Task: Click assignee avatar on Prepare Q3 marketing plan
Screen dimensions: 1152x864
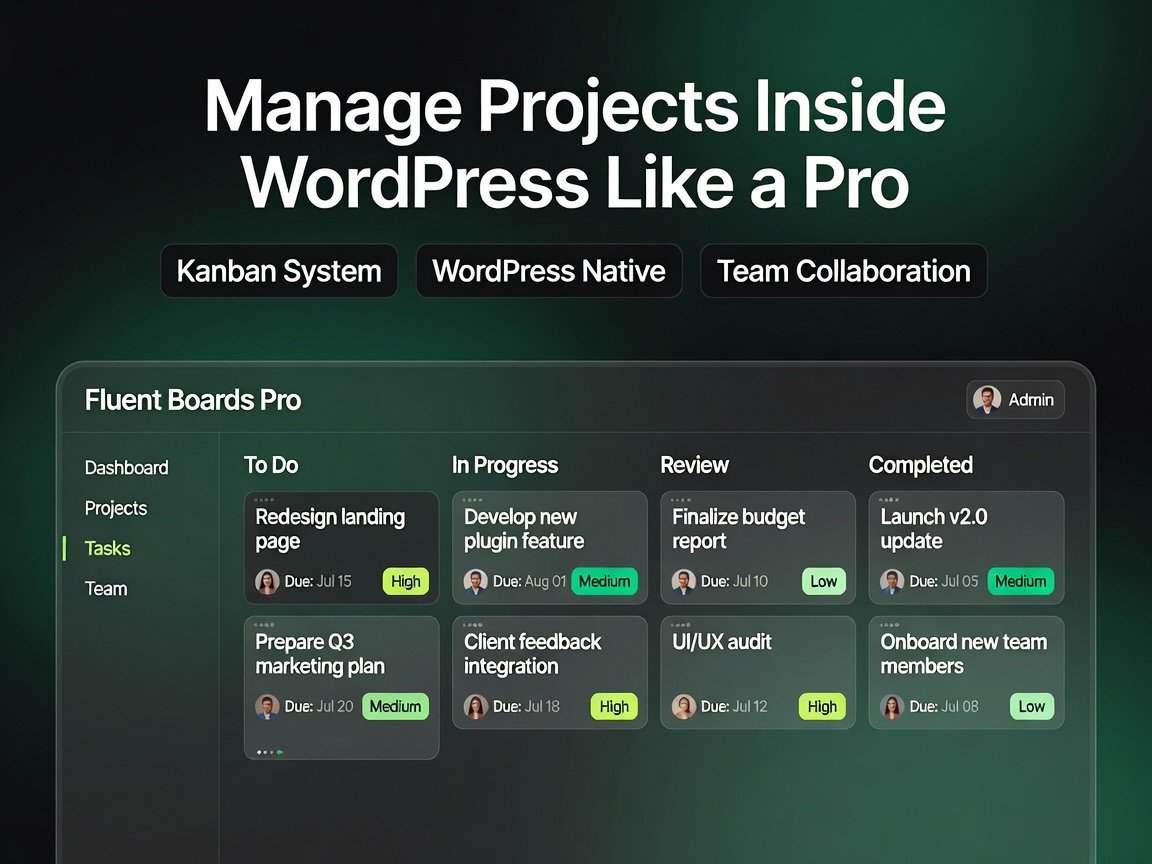Action: pyautogui.click(x=267, y=706)
